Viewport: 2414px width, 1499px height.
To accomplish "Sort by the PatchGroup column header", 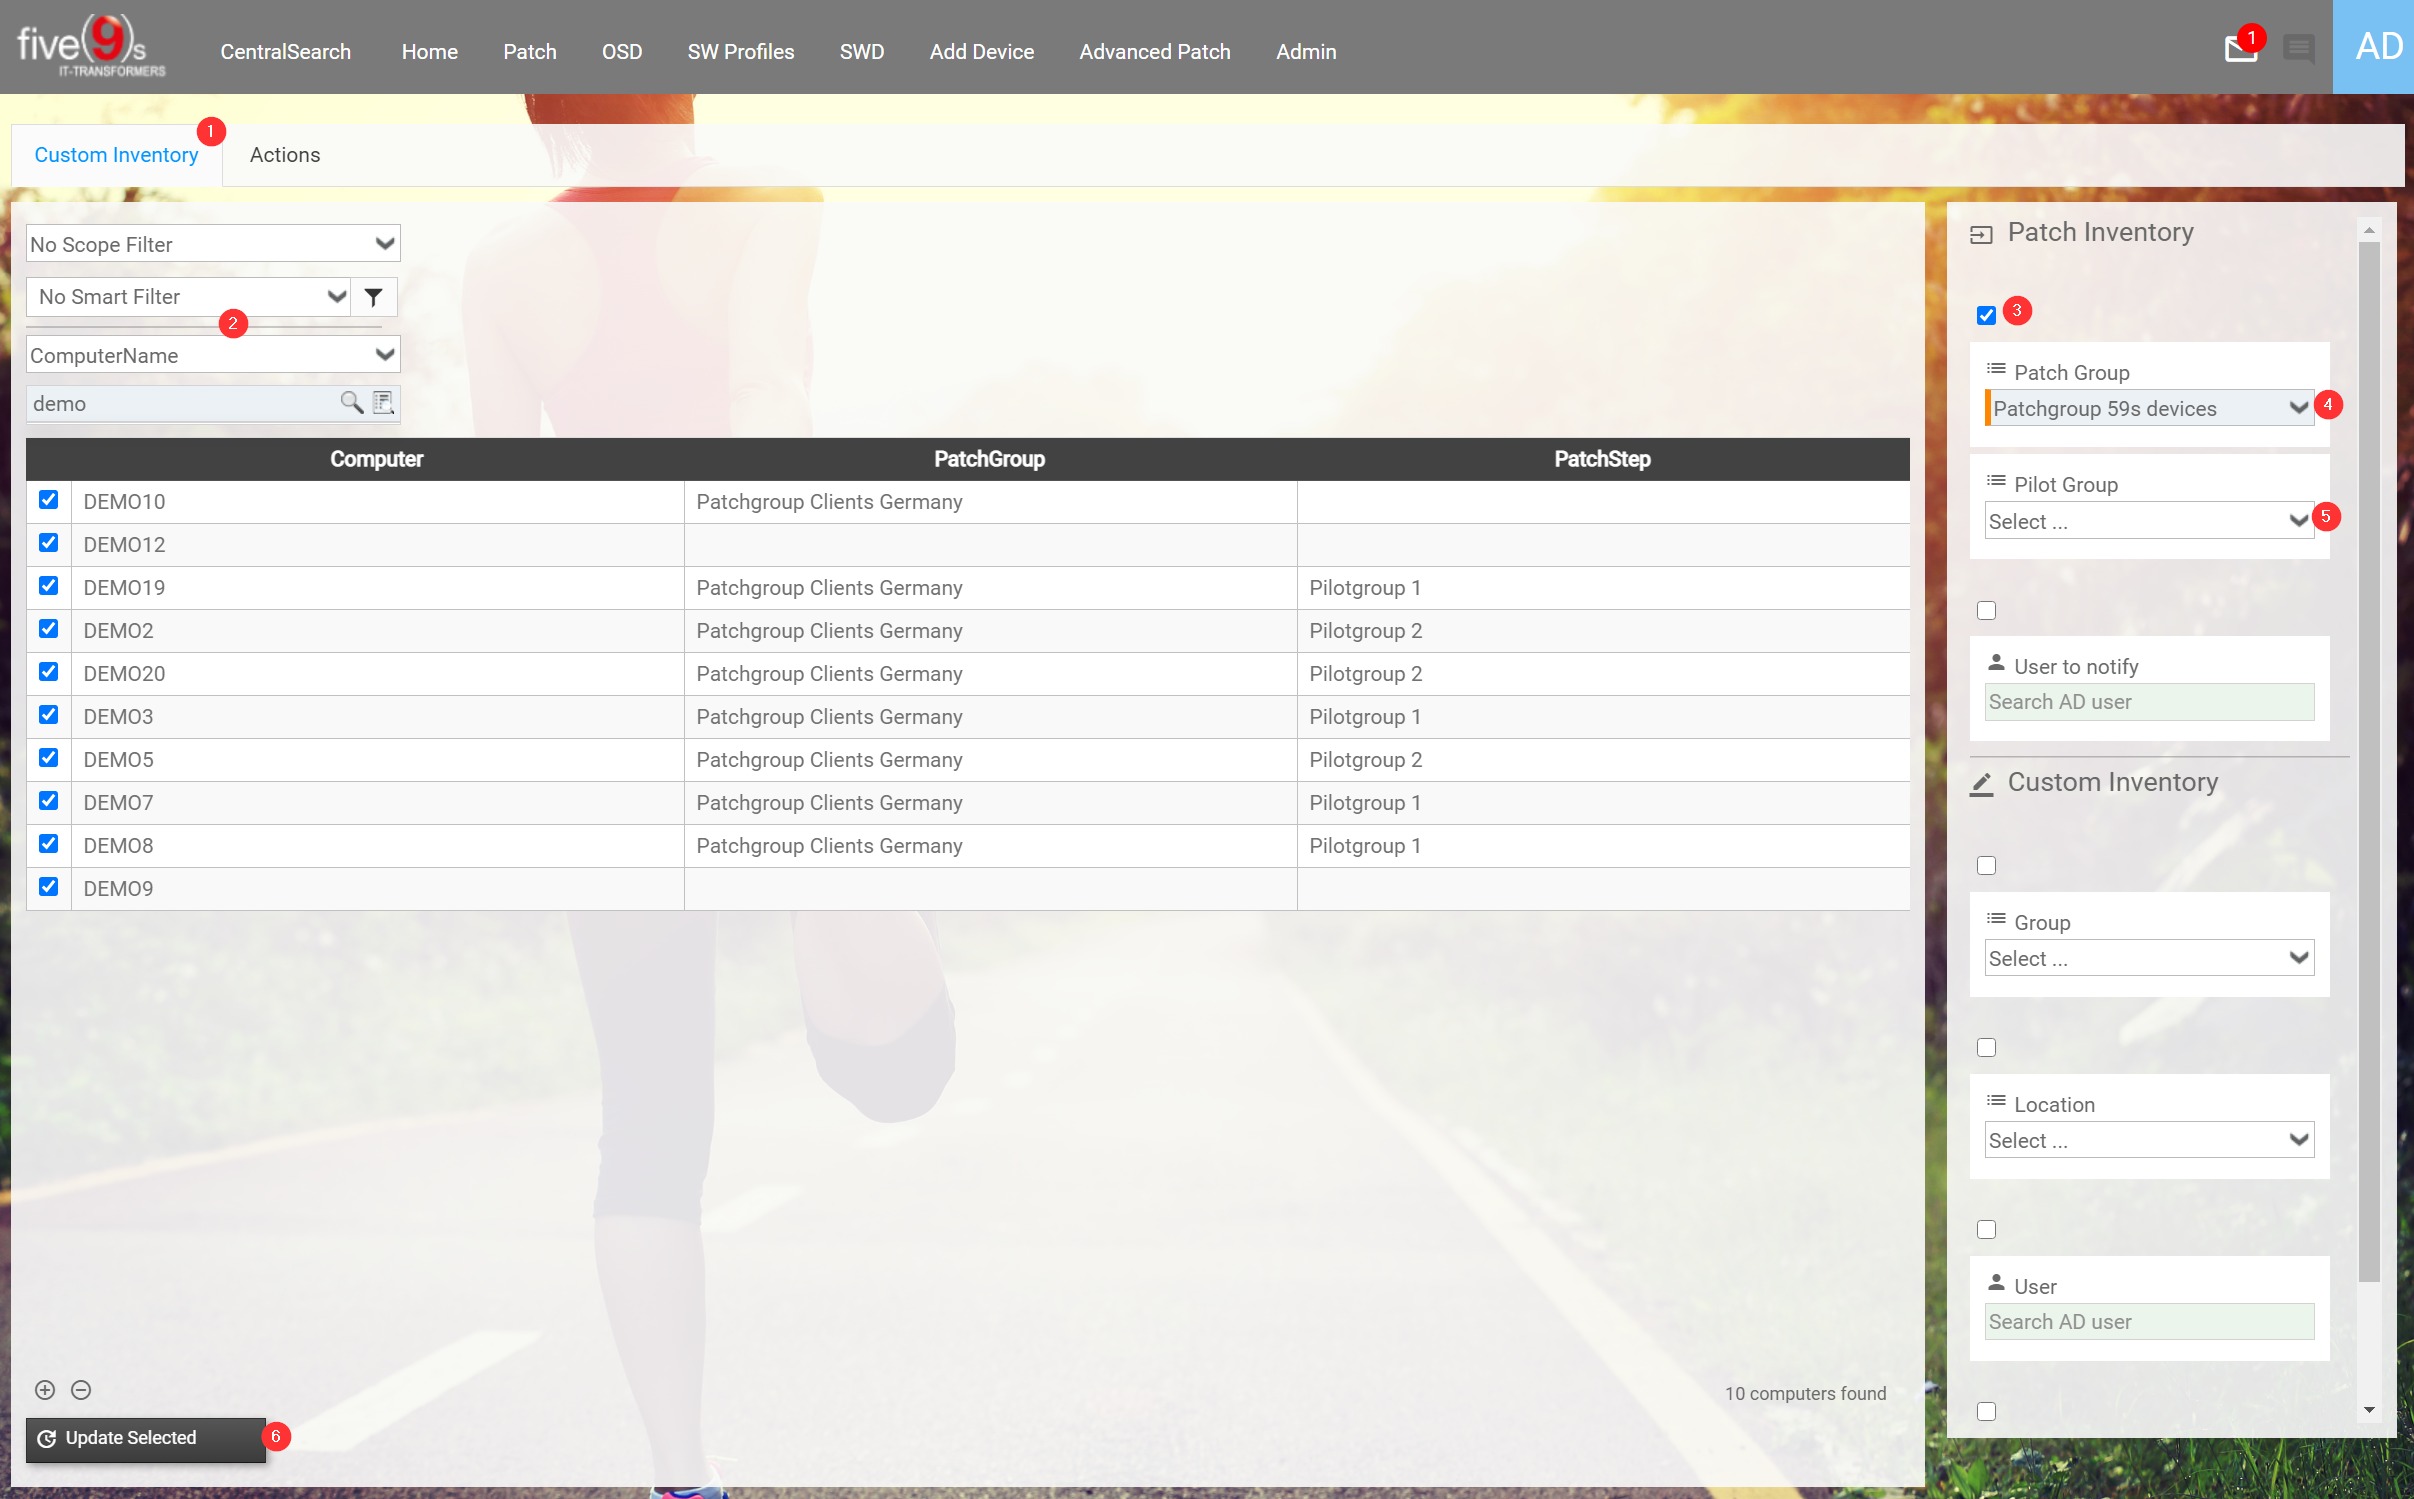I will pyautogui.click(x=989, y=459).
